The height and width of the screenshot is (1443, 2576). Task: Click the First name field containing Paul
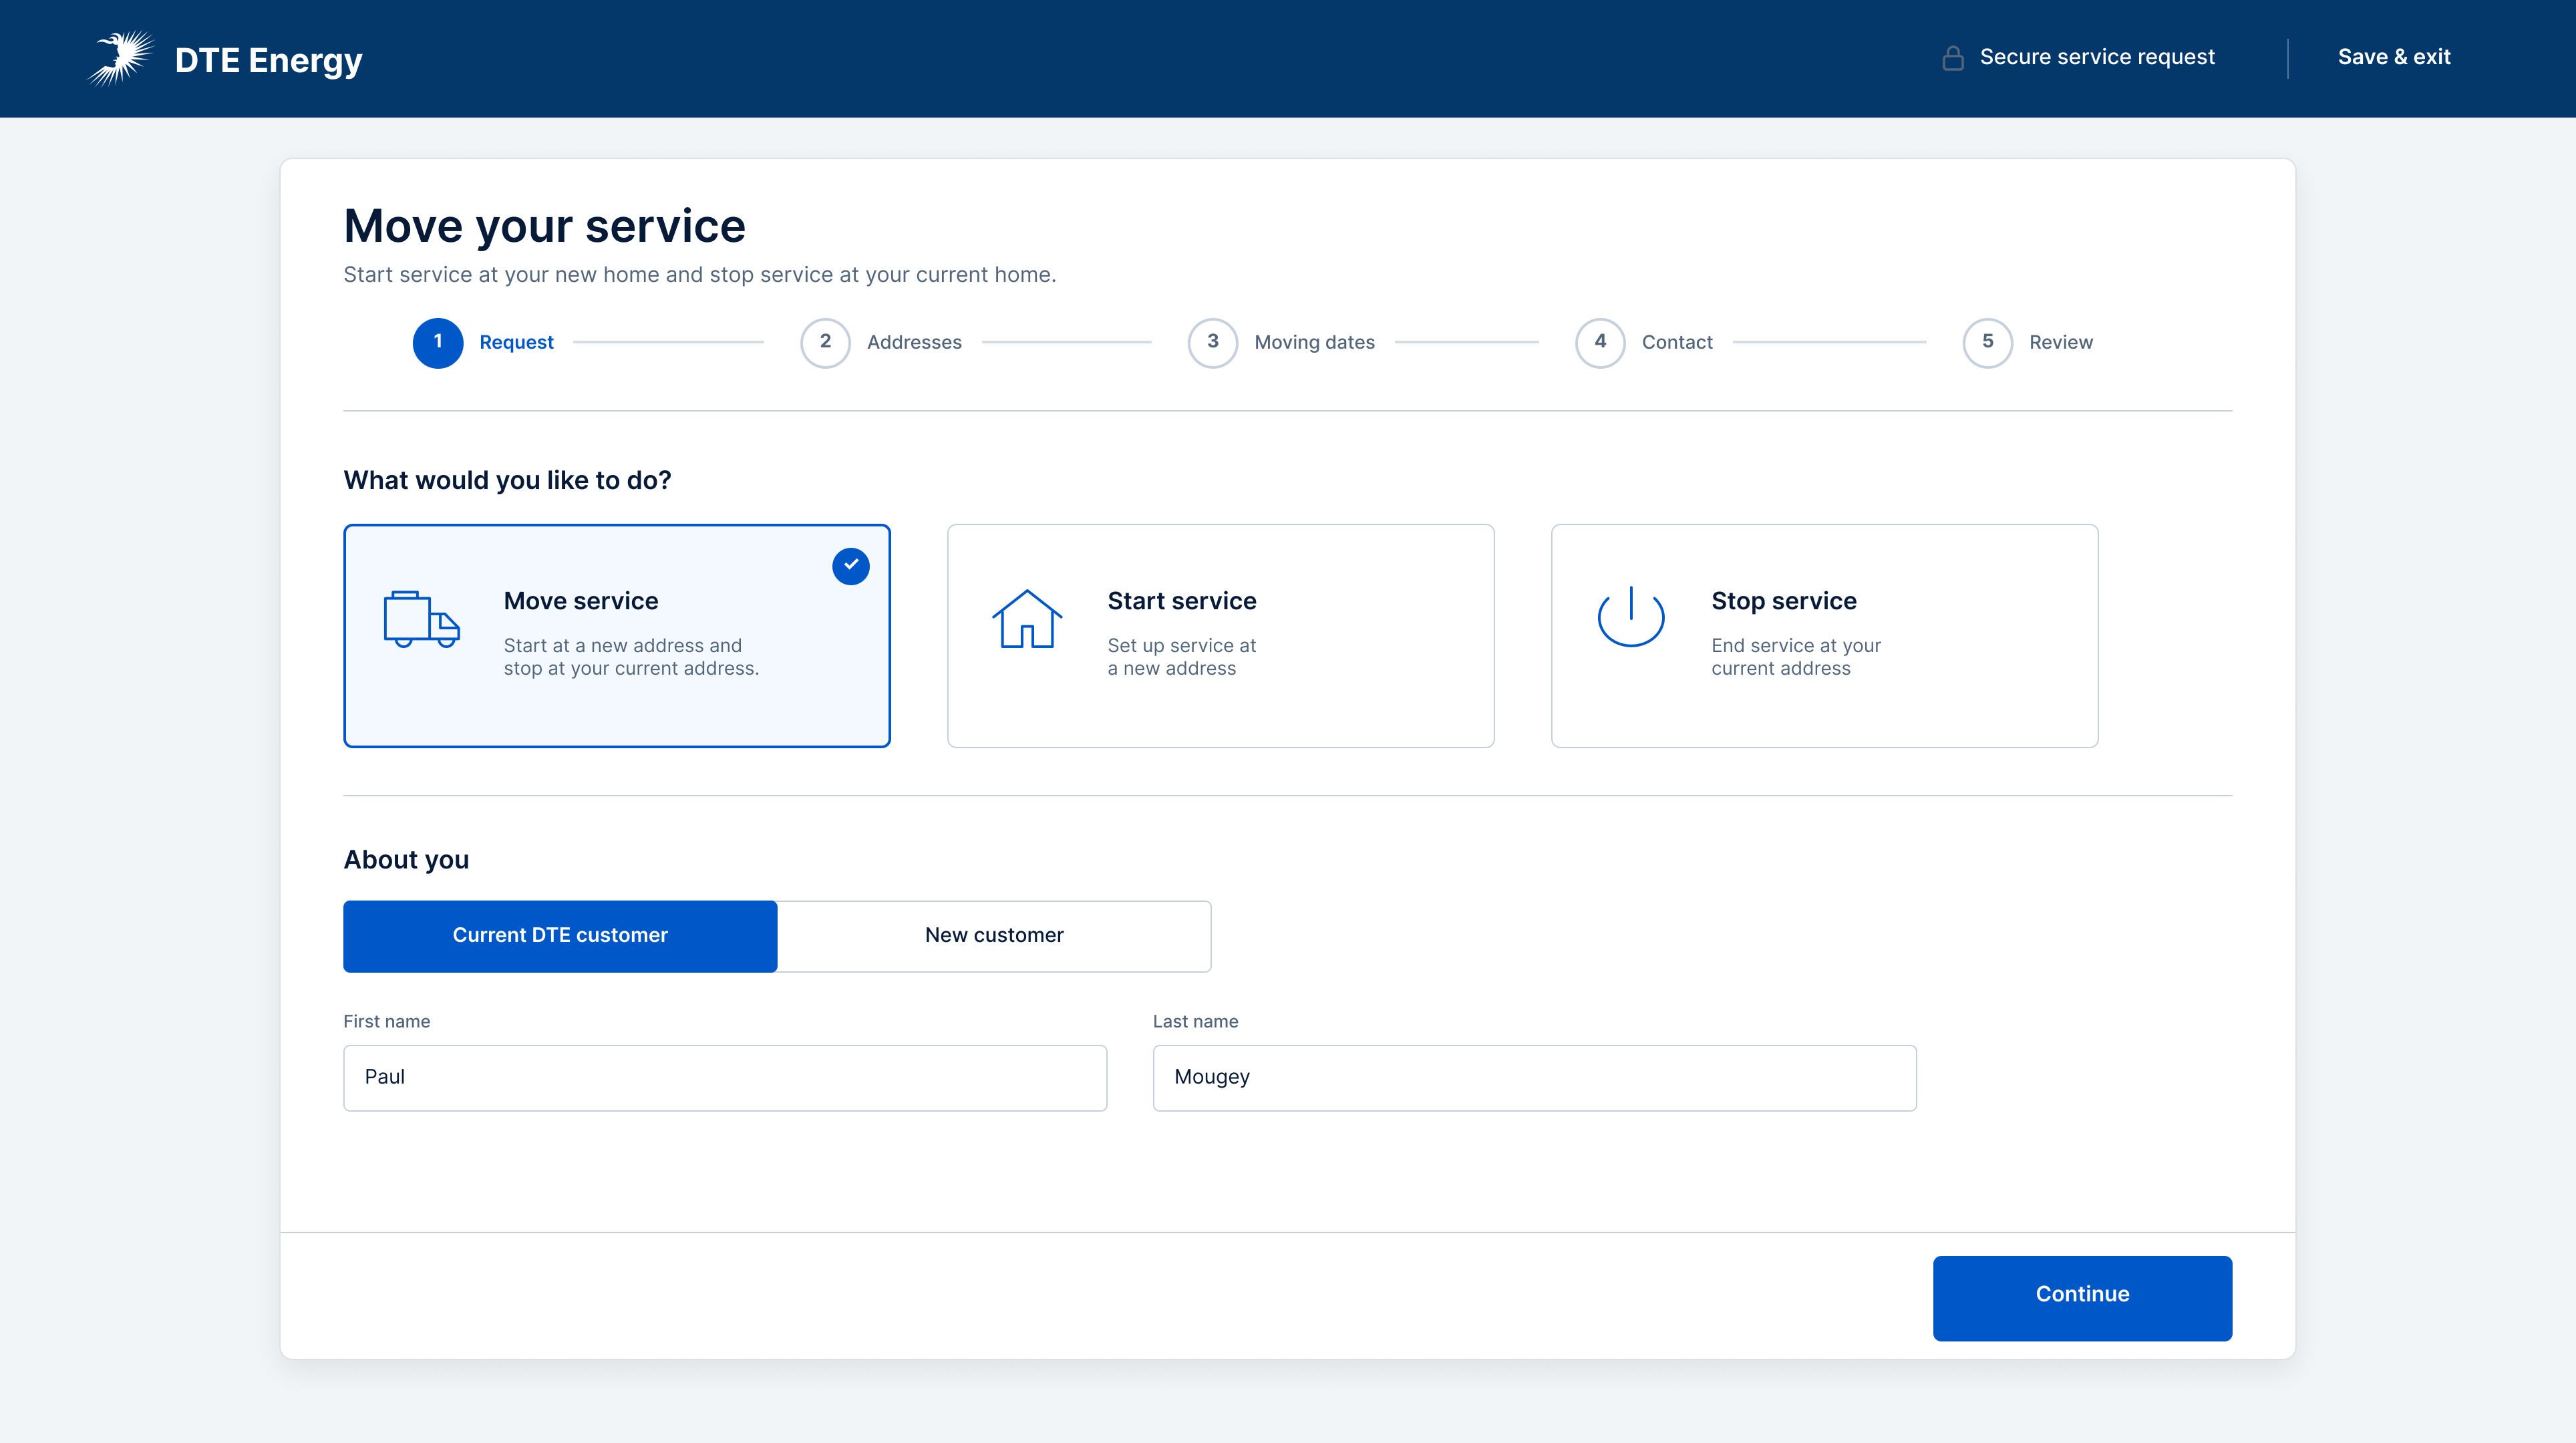pos(725,1078)
